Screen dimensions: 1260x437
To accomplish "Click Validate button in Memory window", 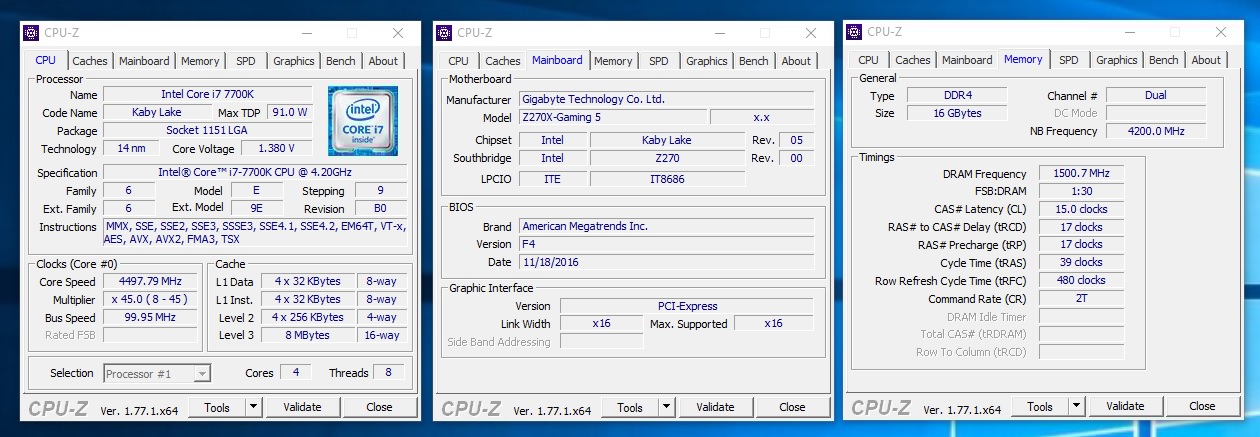I will pos(1125,406).
